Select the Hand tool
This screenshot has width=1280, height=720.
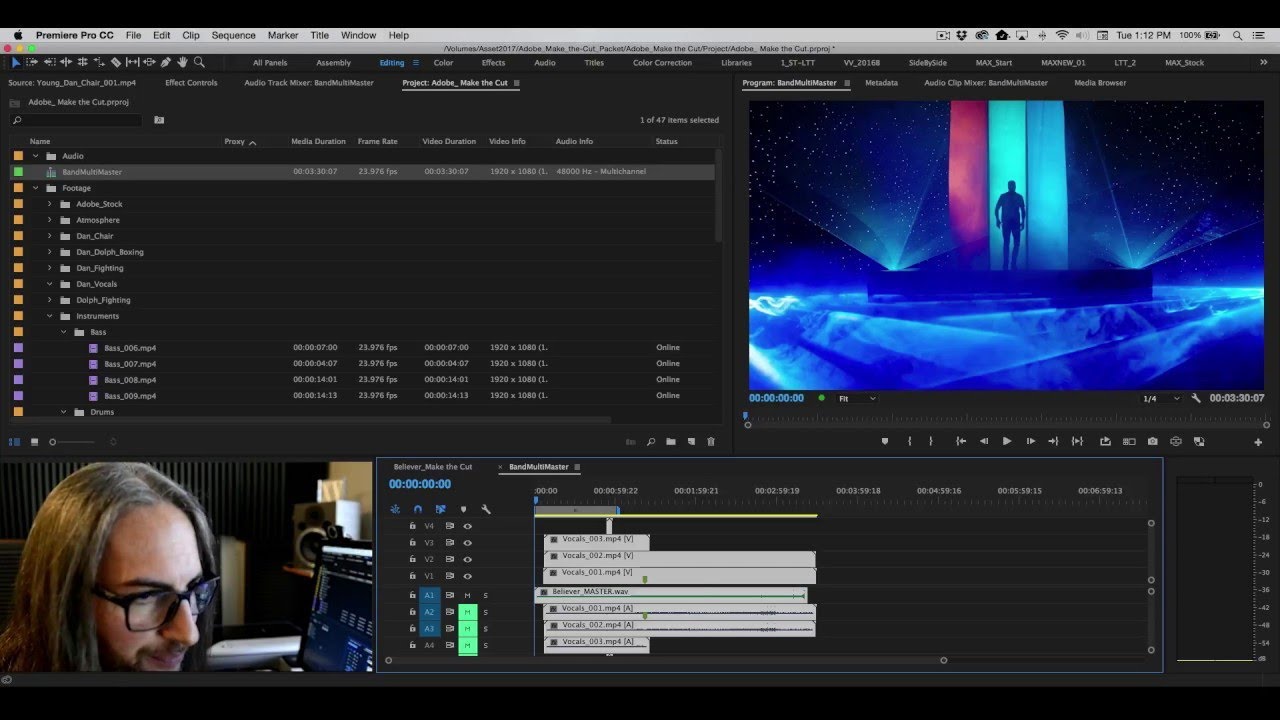183,62
